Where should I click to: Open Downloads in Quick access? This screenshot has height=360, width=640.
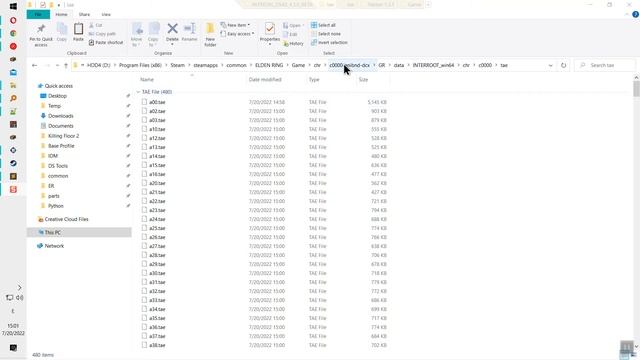pos(61,116)
